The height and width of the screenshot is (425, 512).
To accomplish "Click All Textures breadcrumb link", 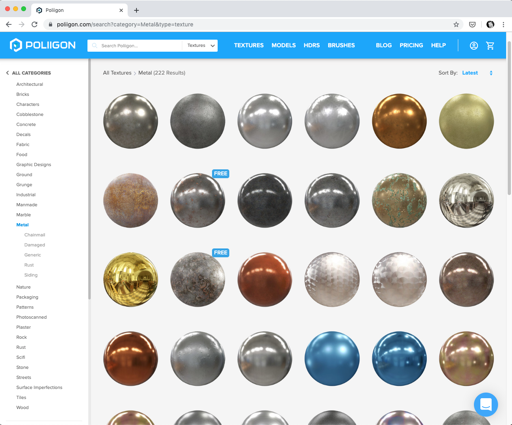I will click(117, 73).
